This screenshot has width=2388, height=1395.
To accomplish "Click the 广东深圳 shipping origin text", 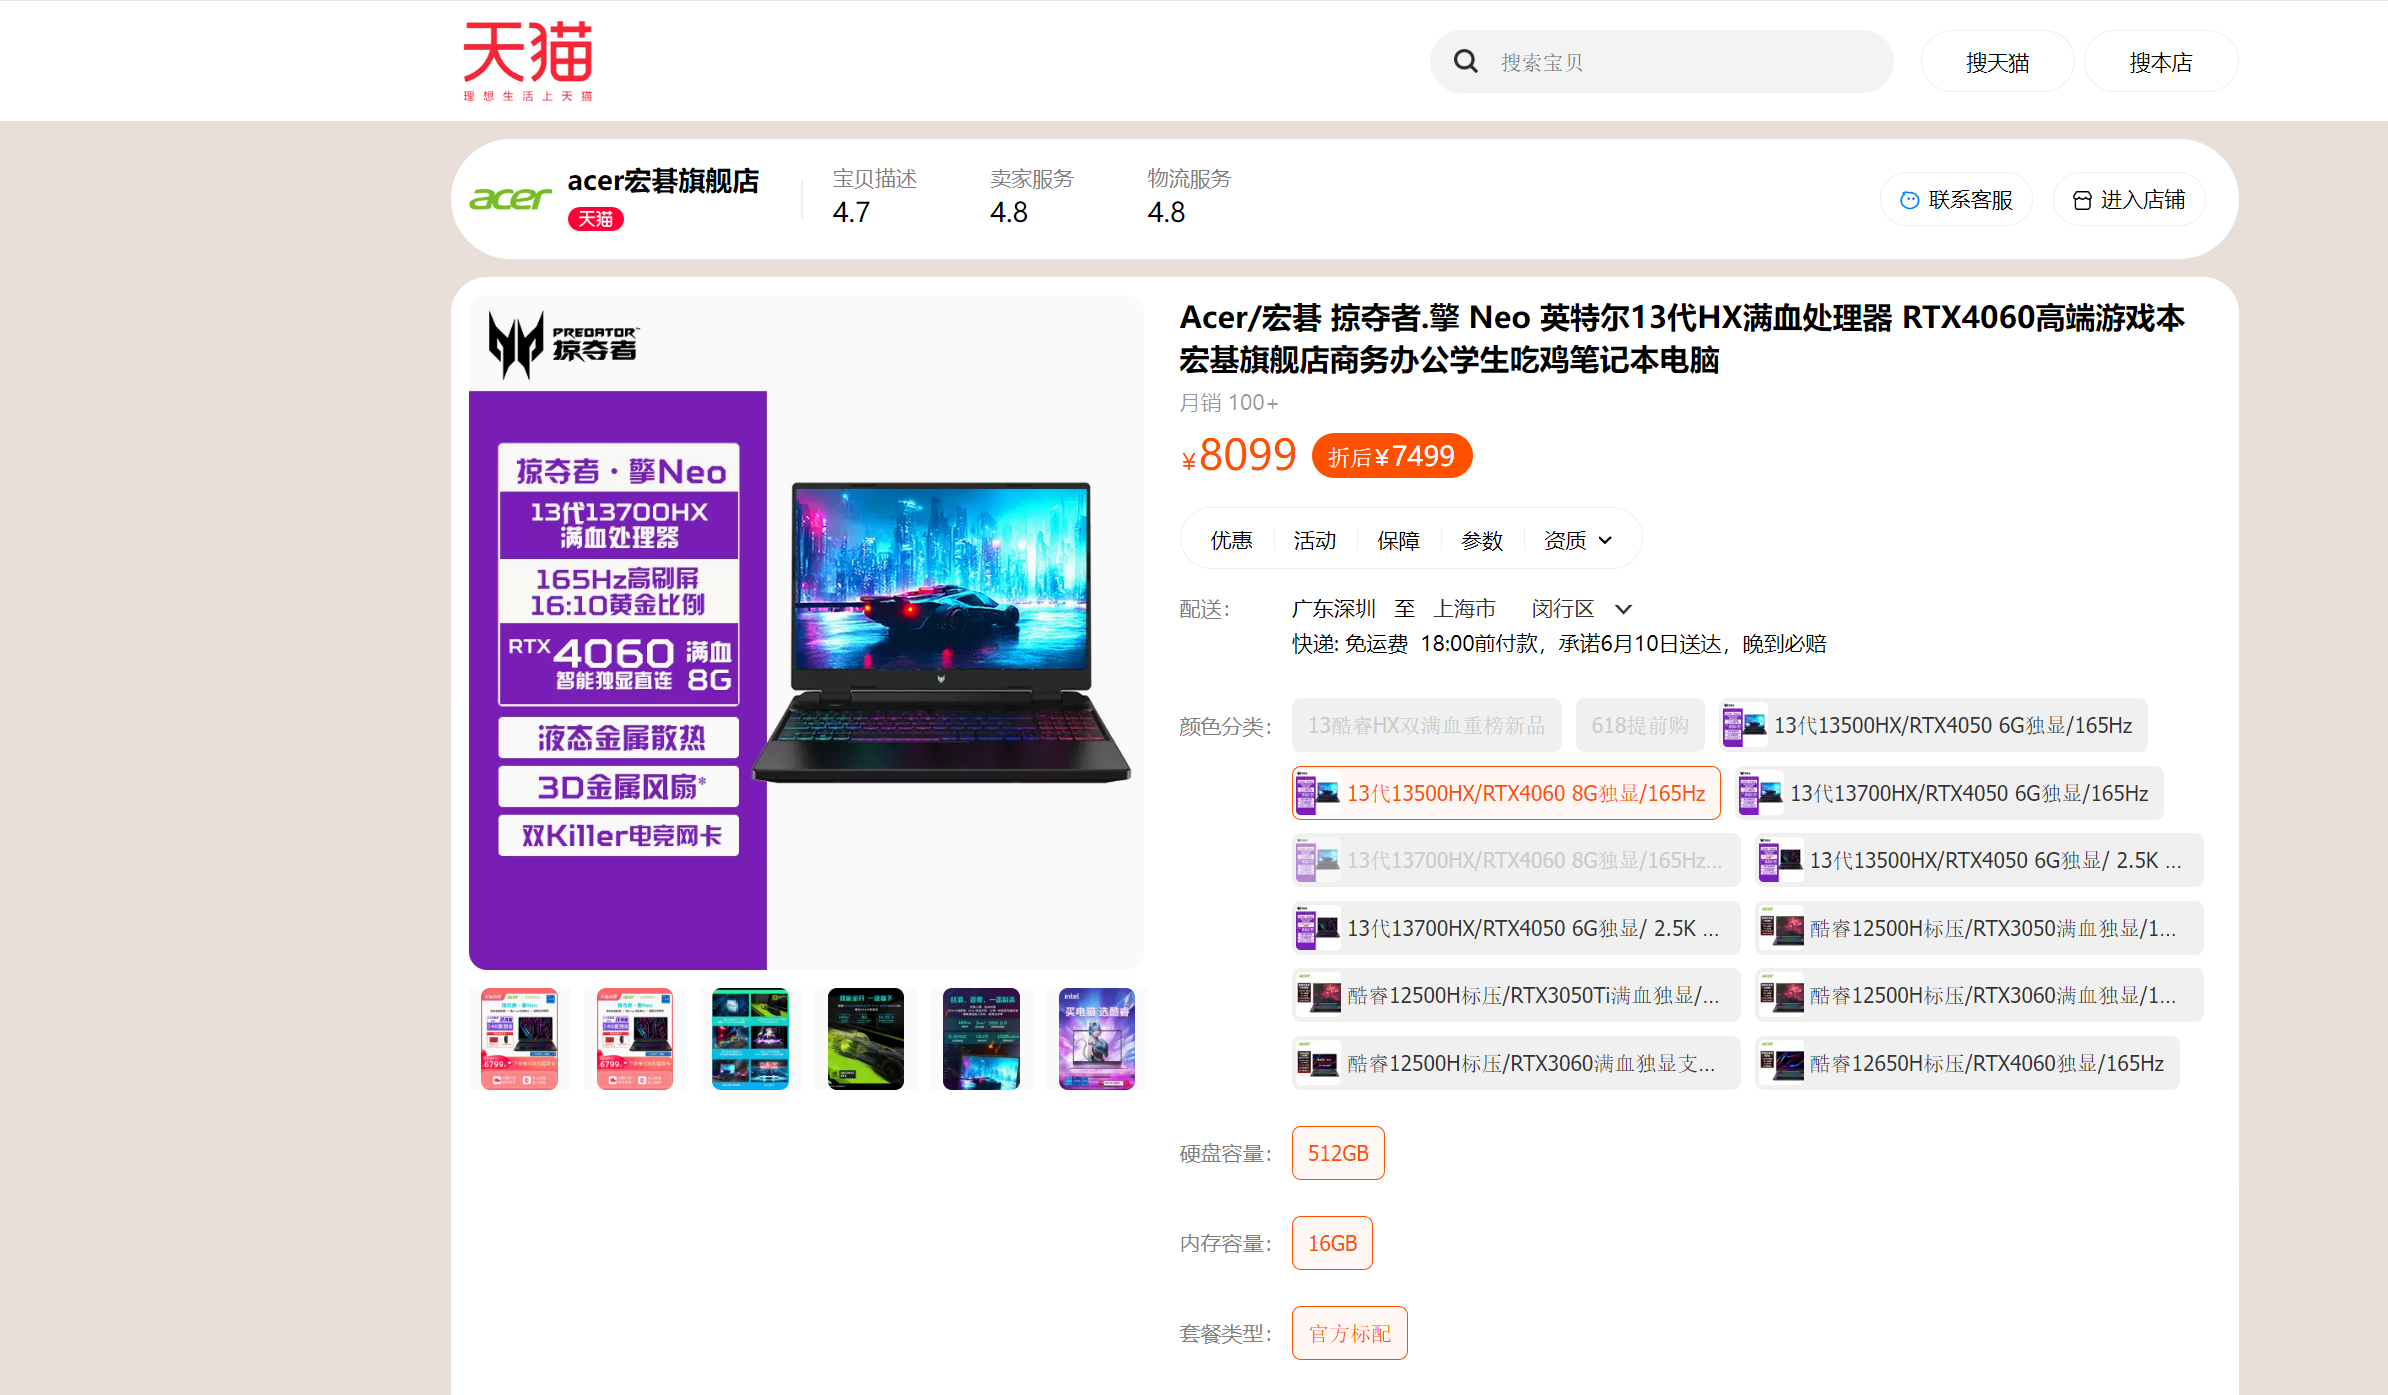I will pyautogui.click(x=1334, y=608).
